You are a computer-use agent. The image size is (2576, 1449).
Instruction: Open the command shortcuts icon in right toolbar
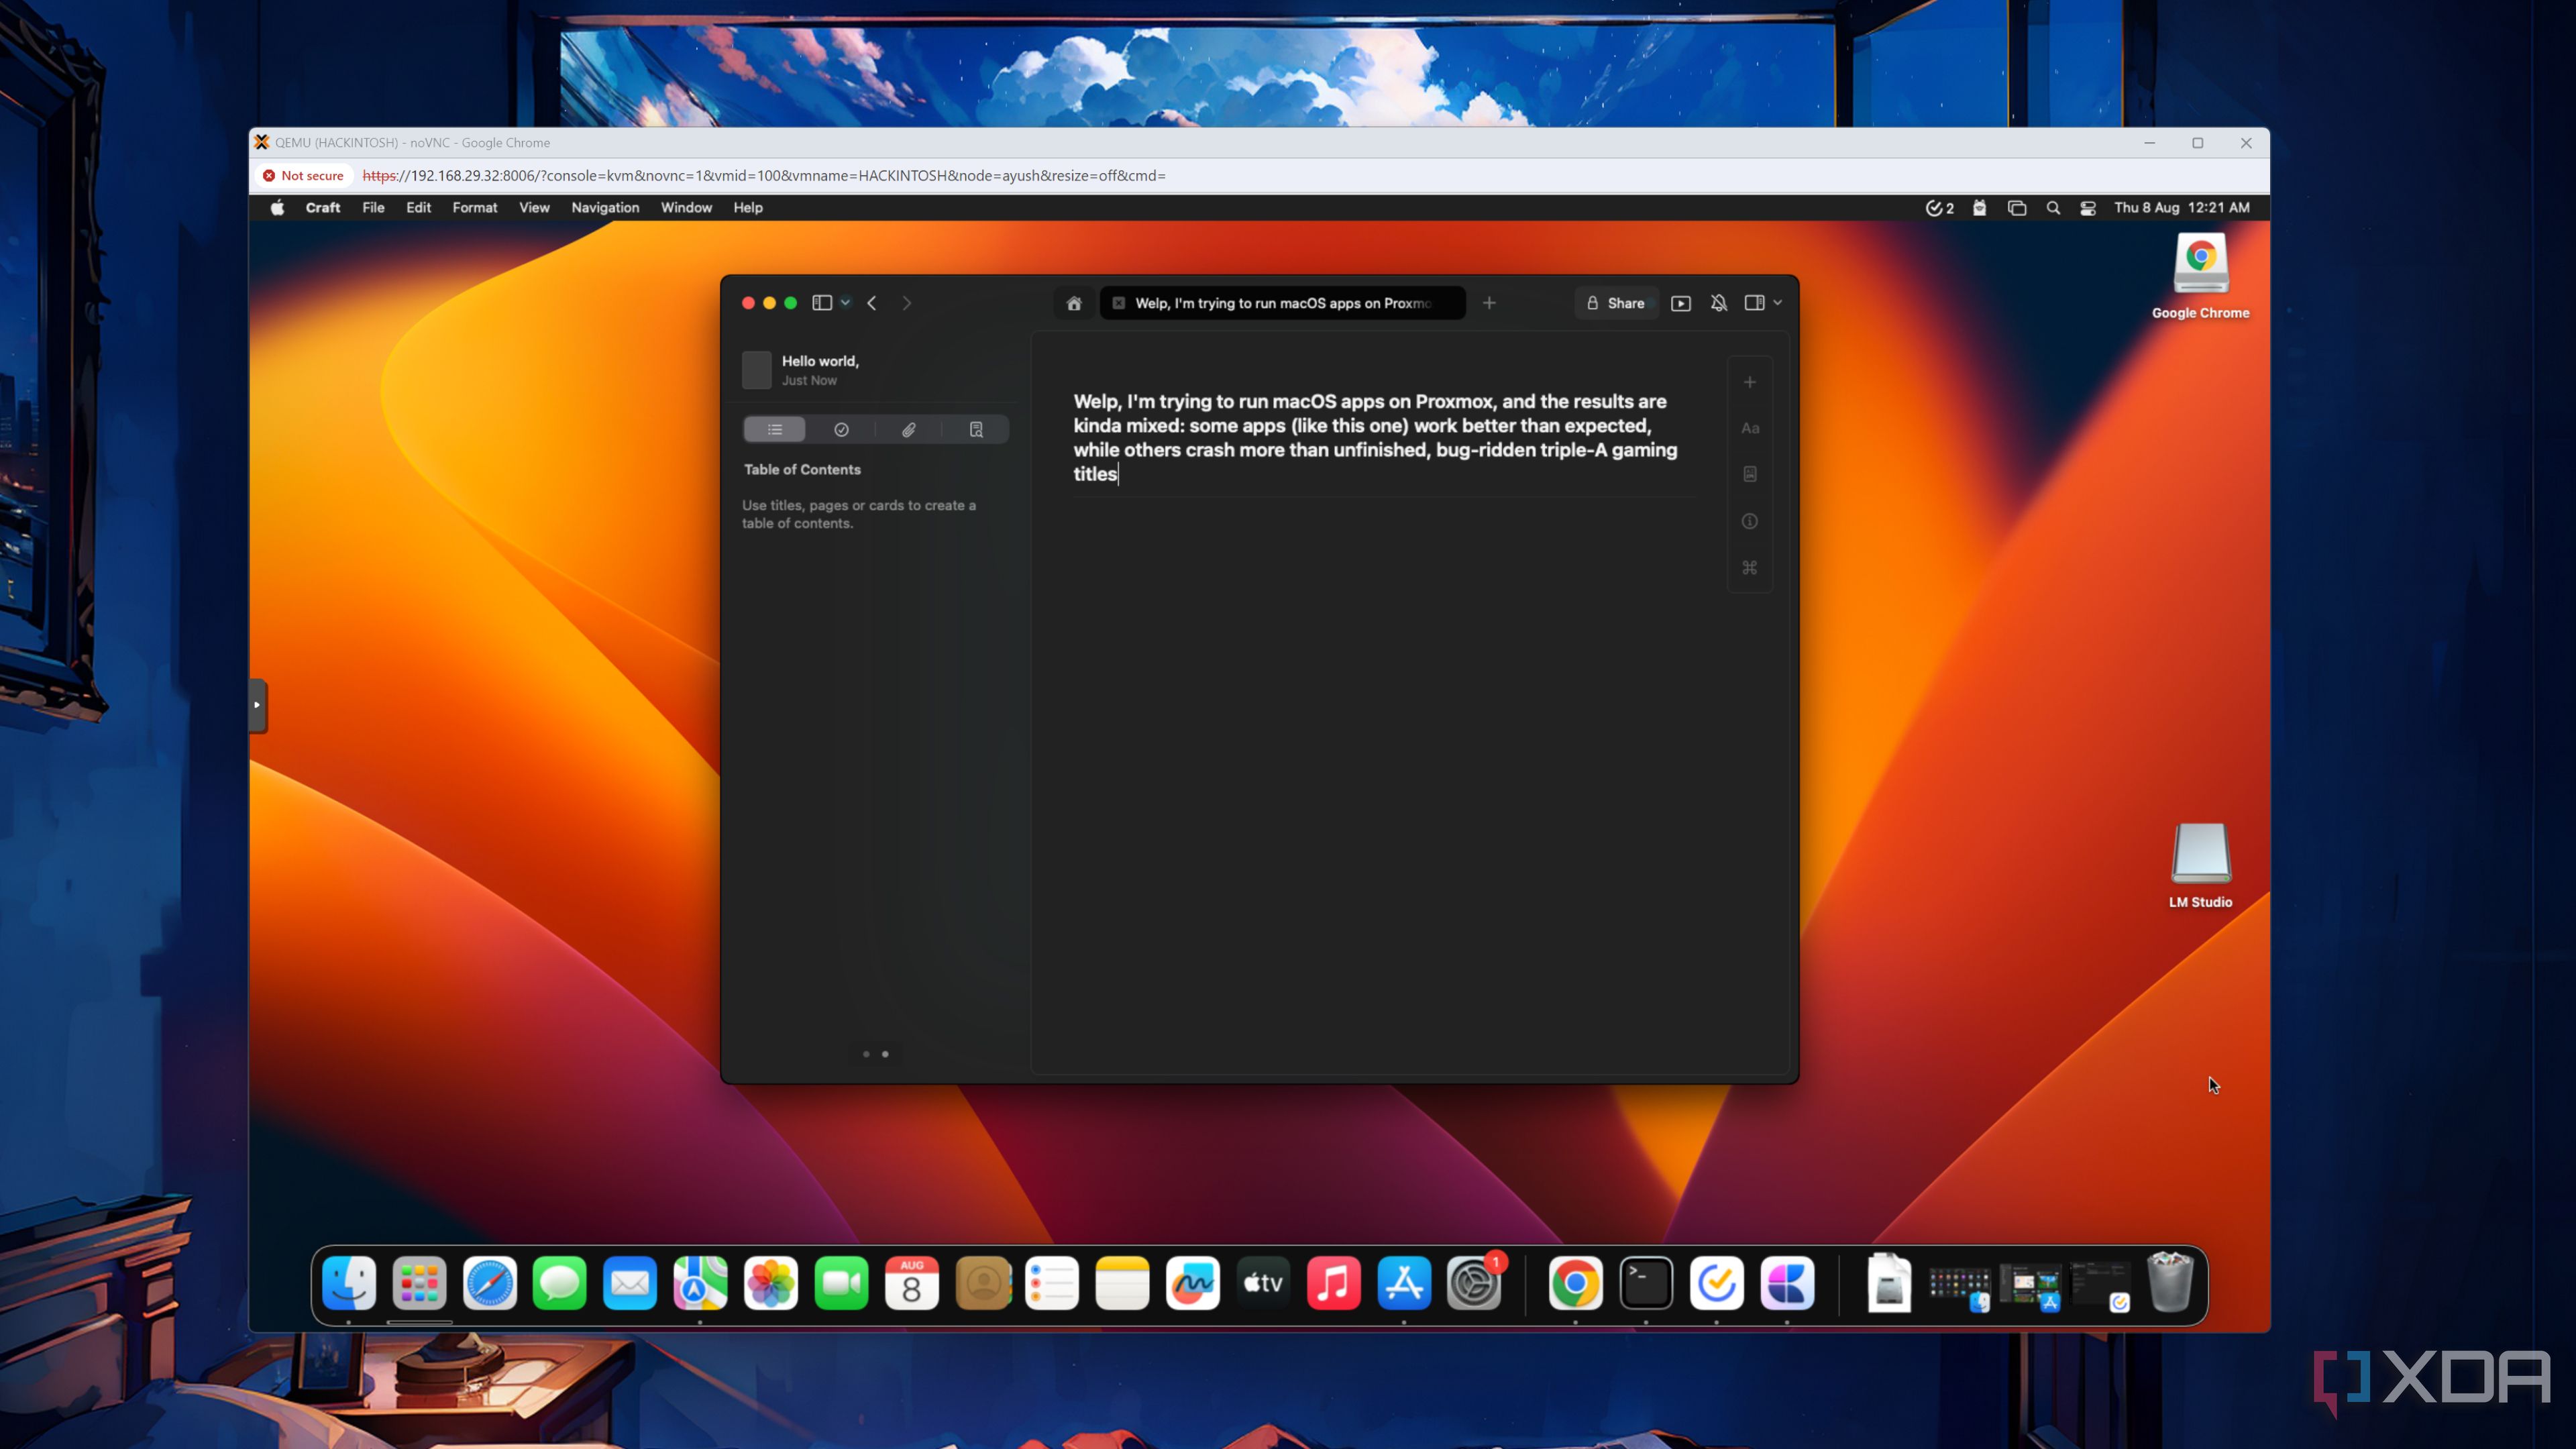click(1750, 567)
